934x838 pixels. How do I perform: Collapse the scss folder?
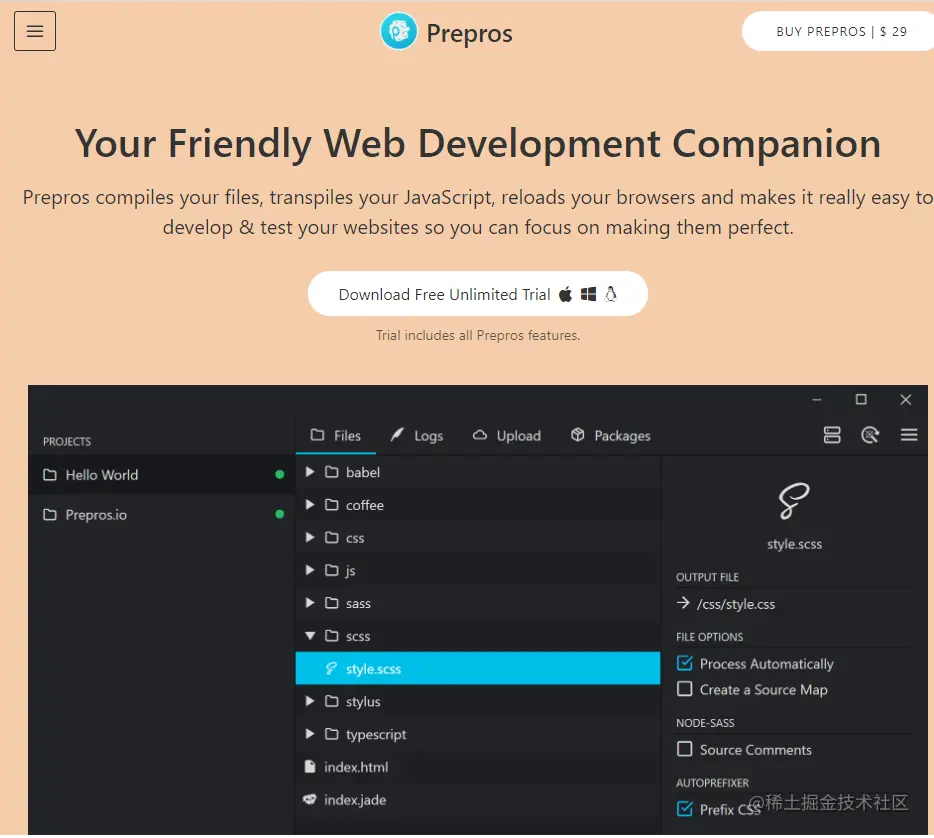[x=310, y=635]
